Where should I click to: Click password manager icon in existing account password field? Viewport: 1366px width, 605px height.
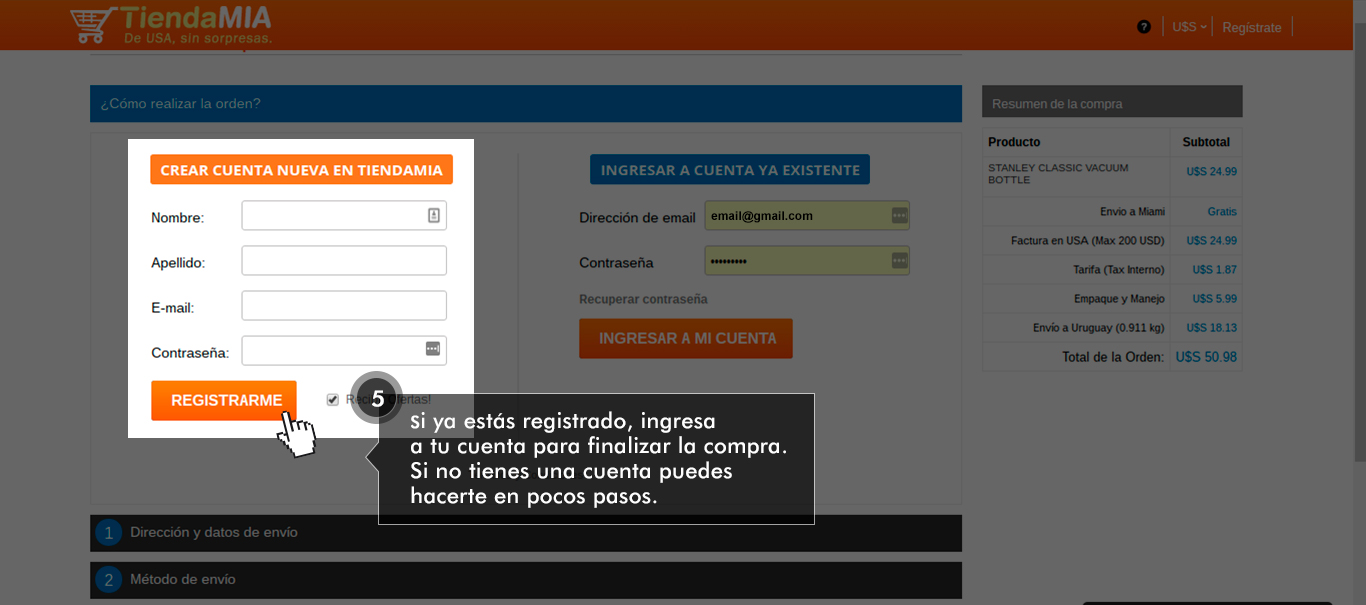pos(899,261)
